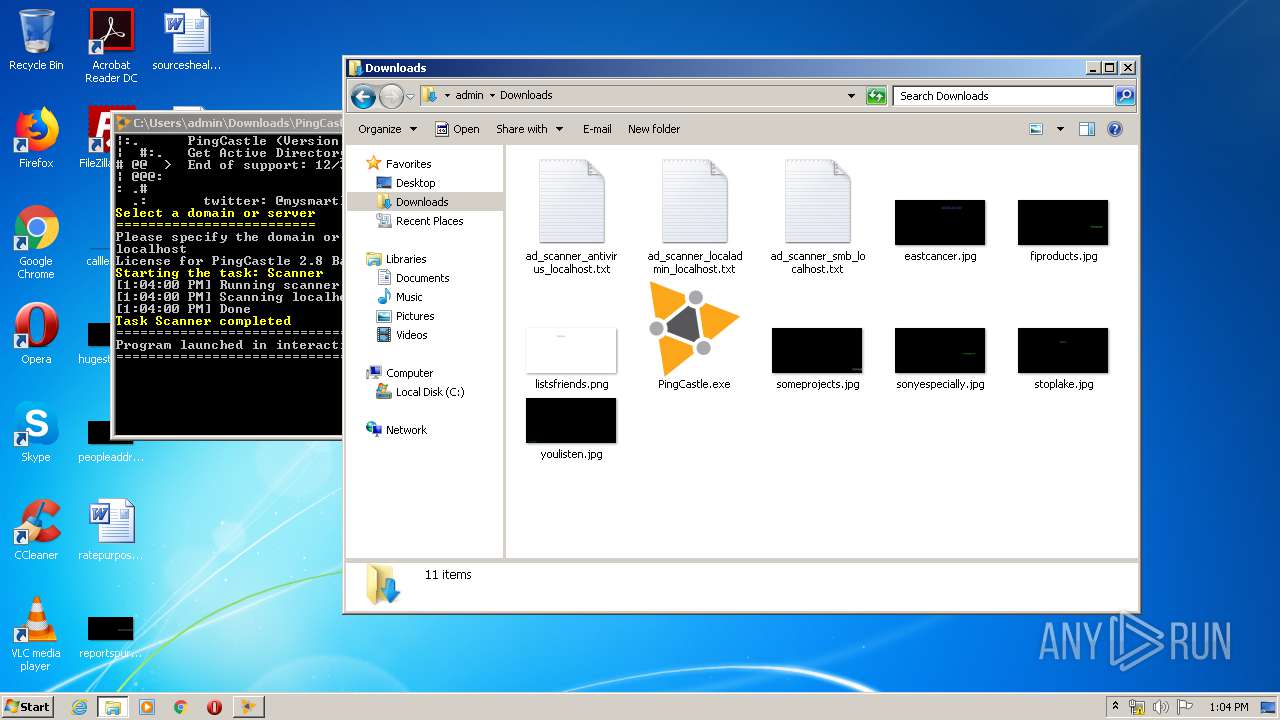Select listsfriends.png thumbnail
This screenshot has height=720, width=1280.
tap(571, 350)
